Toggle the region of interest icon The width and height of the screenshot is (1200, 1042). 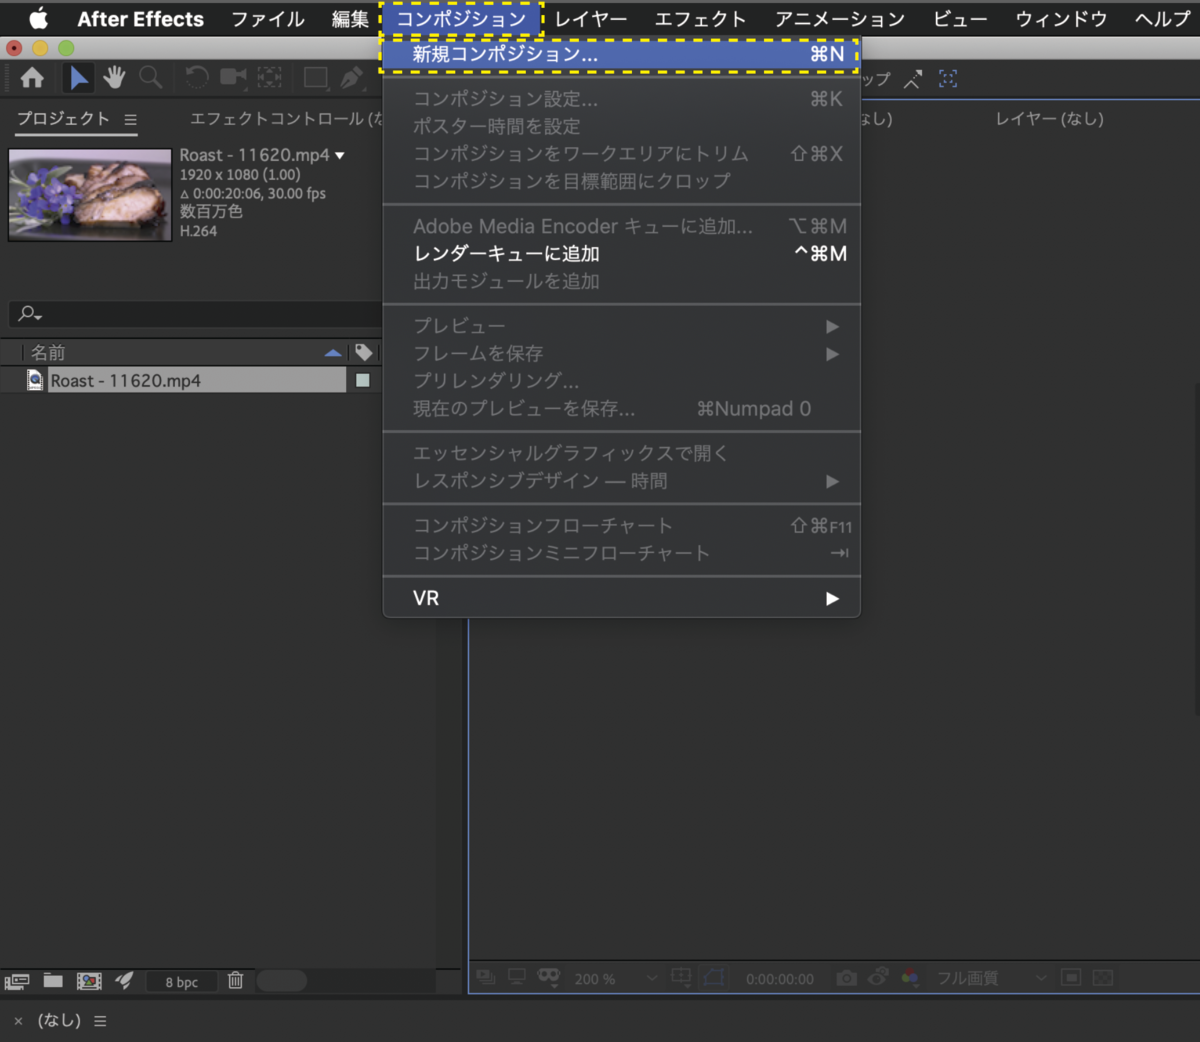point(1071,978)
